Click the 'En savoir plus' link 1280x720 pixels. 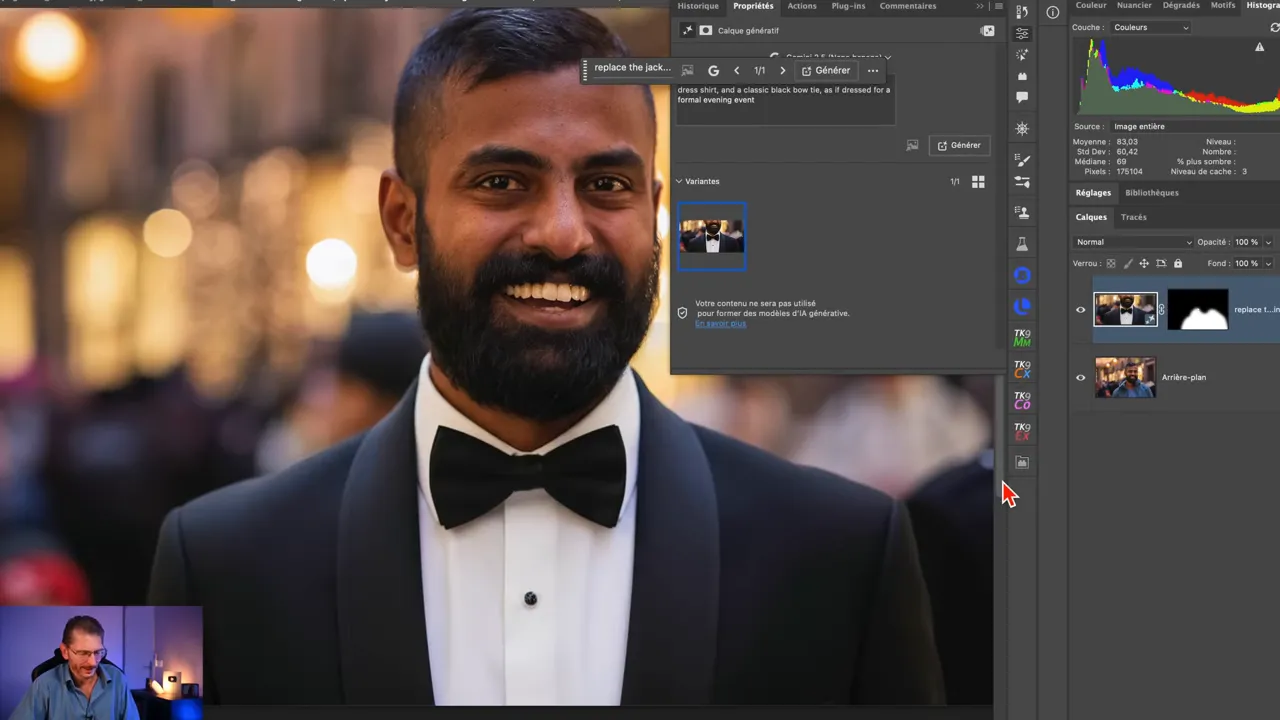[x=720, y=324]
